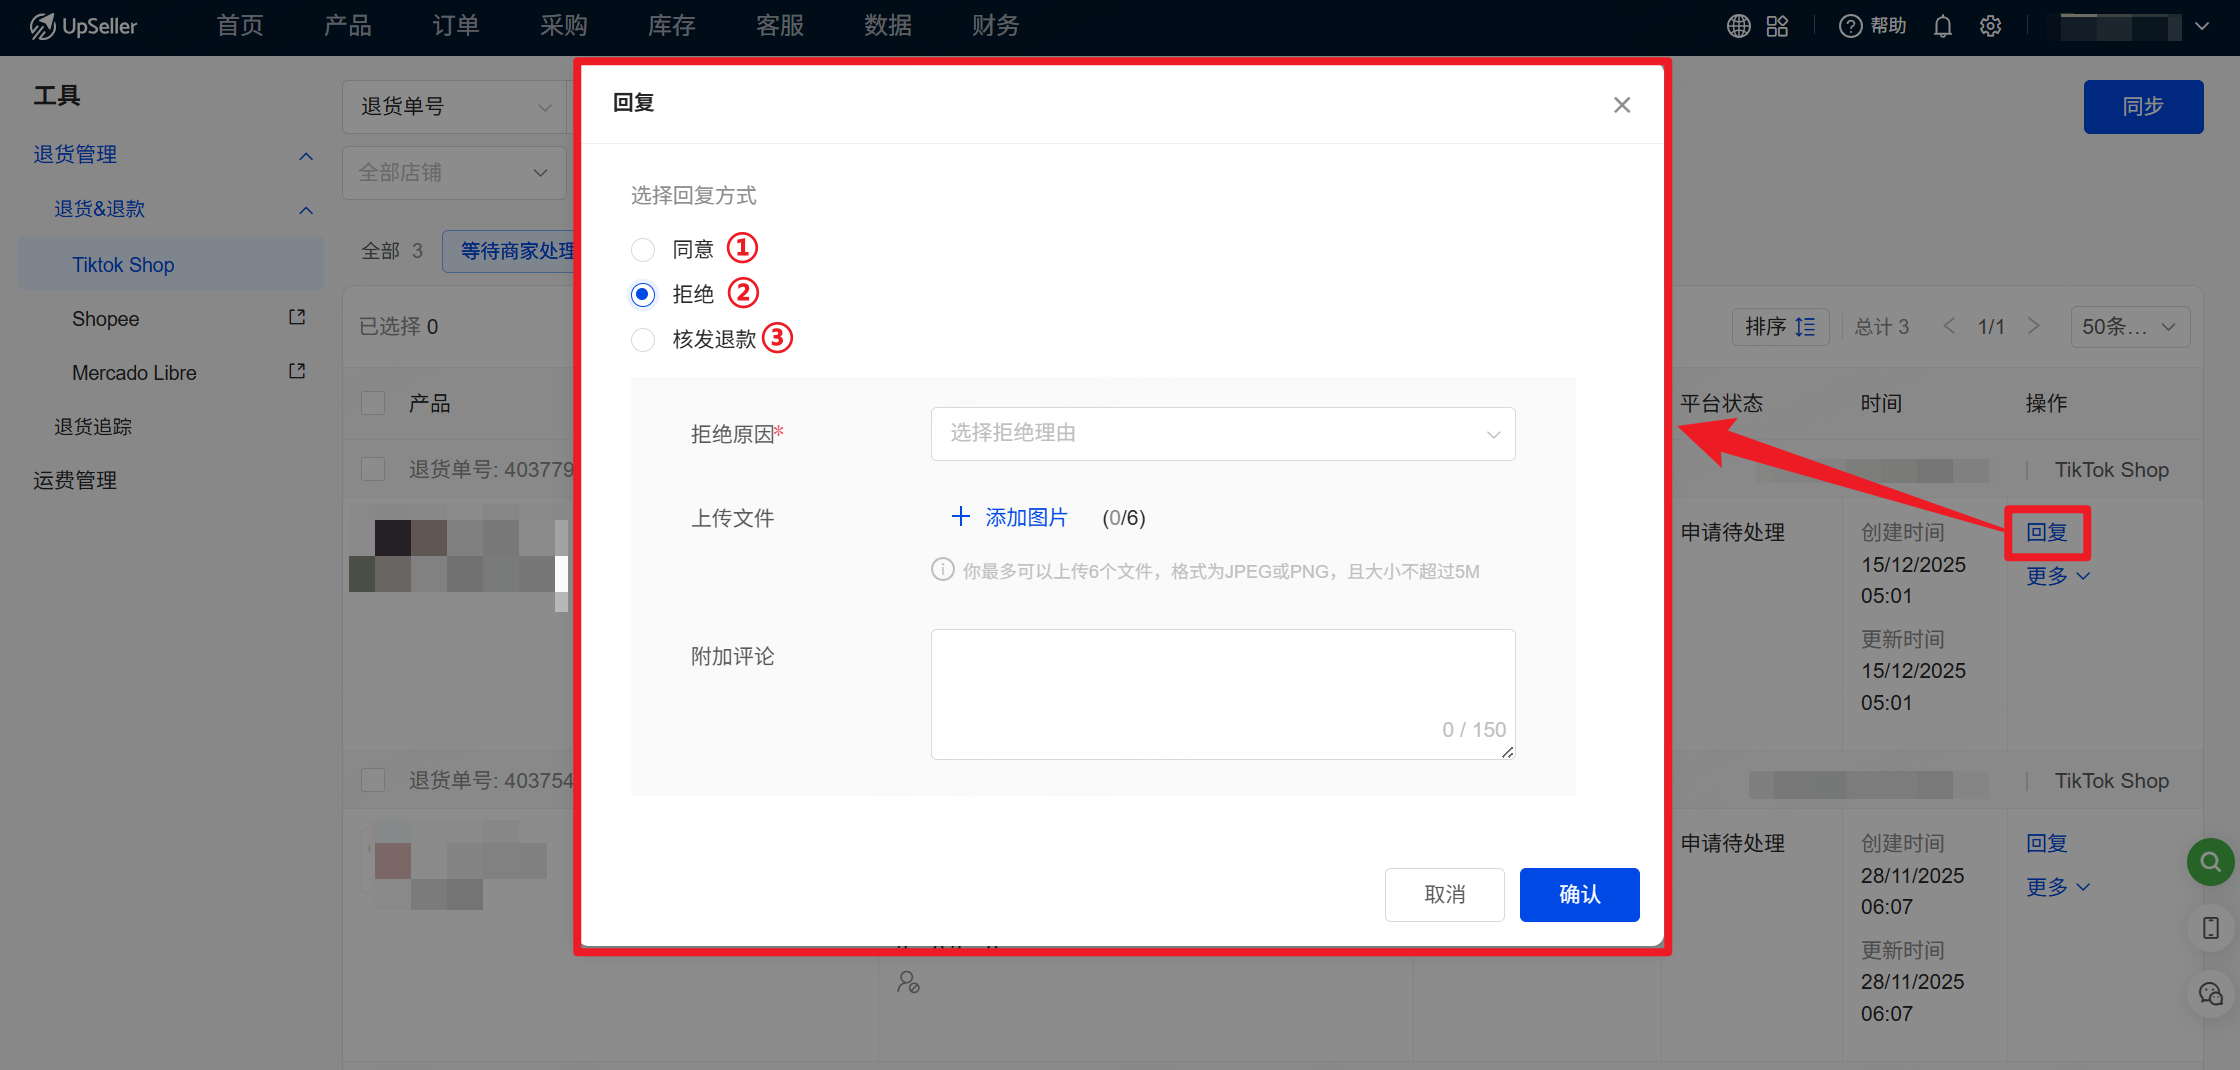Viewport: 2240px width, 1070px height.
Task: Open the apps grid icon
Action: (x=1777, y=26)
